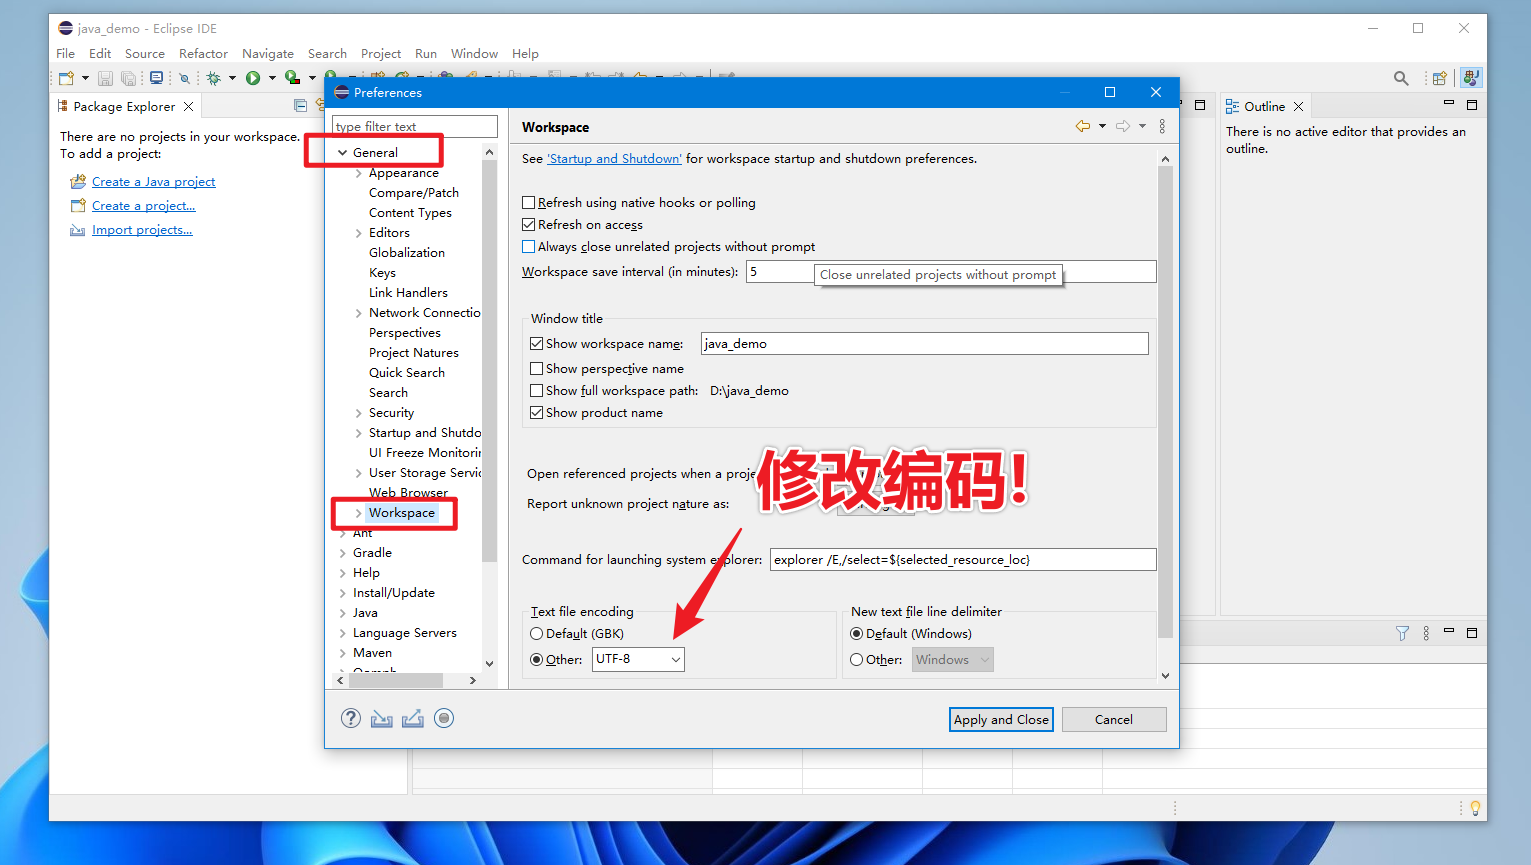This screenshot has height=865, width=1531.
Task: Open the Window menu
Action: pyautogui.click(x=474, y=53)
